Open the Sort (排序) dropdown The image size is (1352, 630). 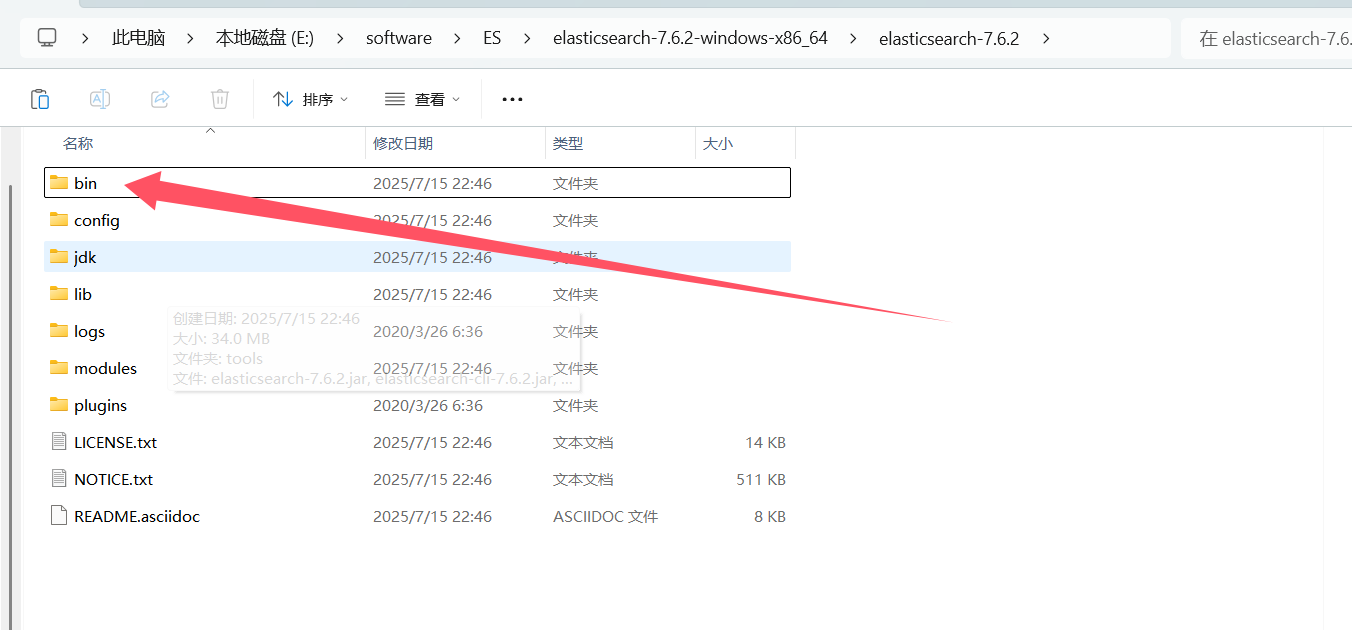[x=311, y=99]
